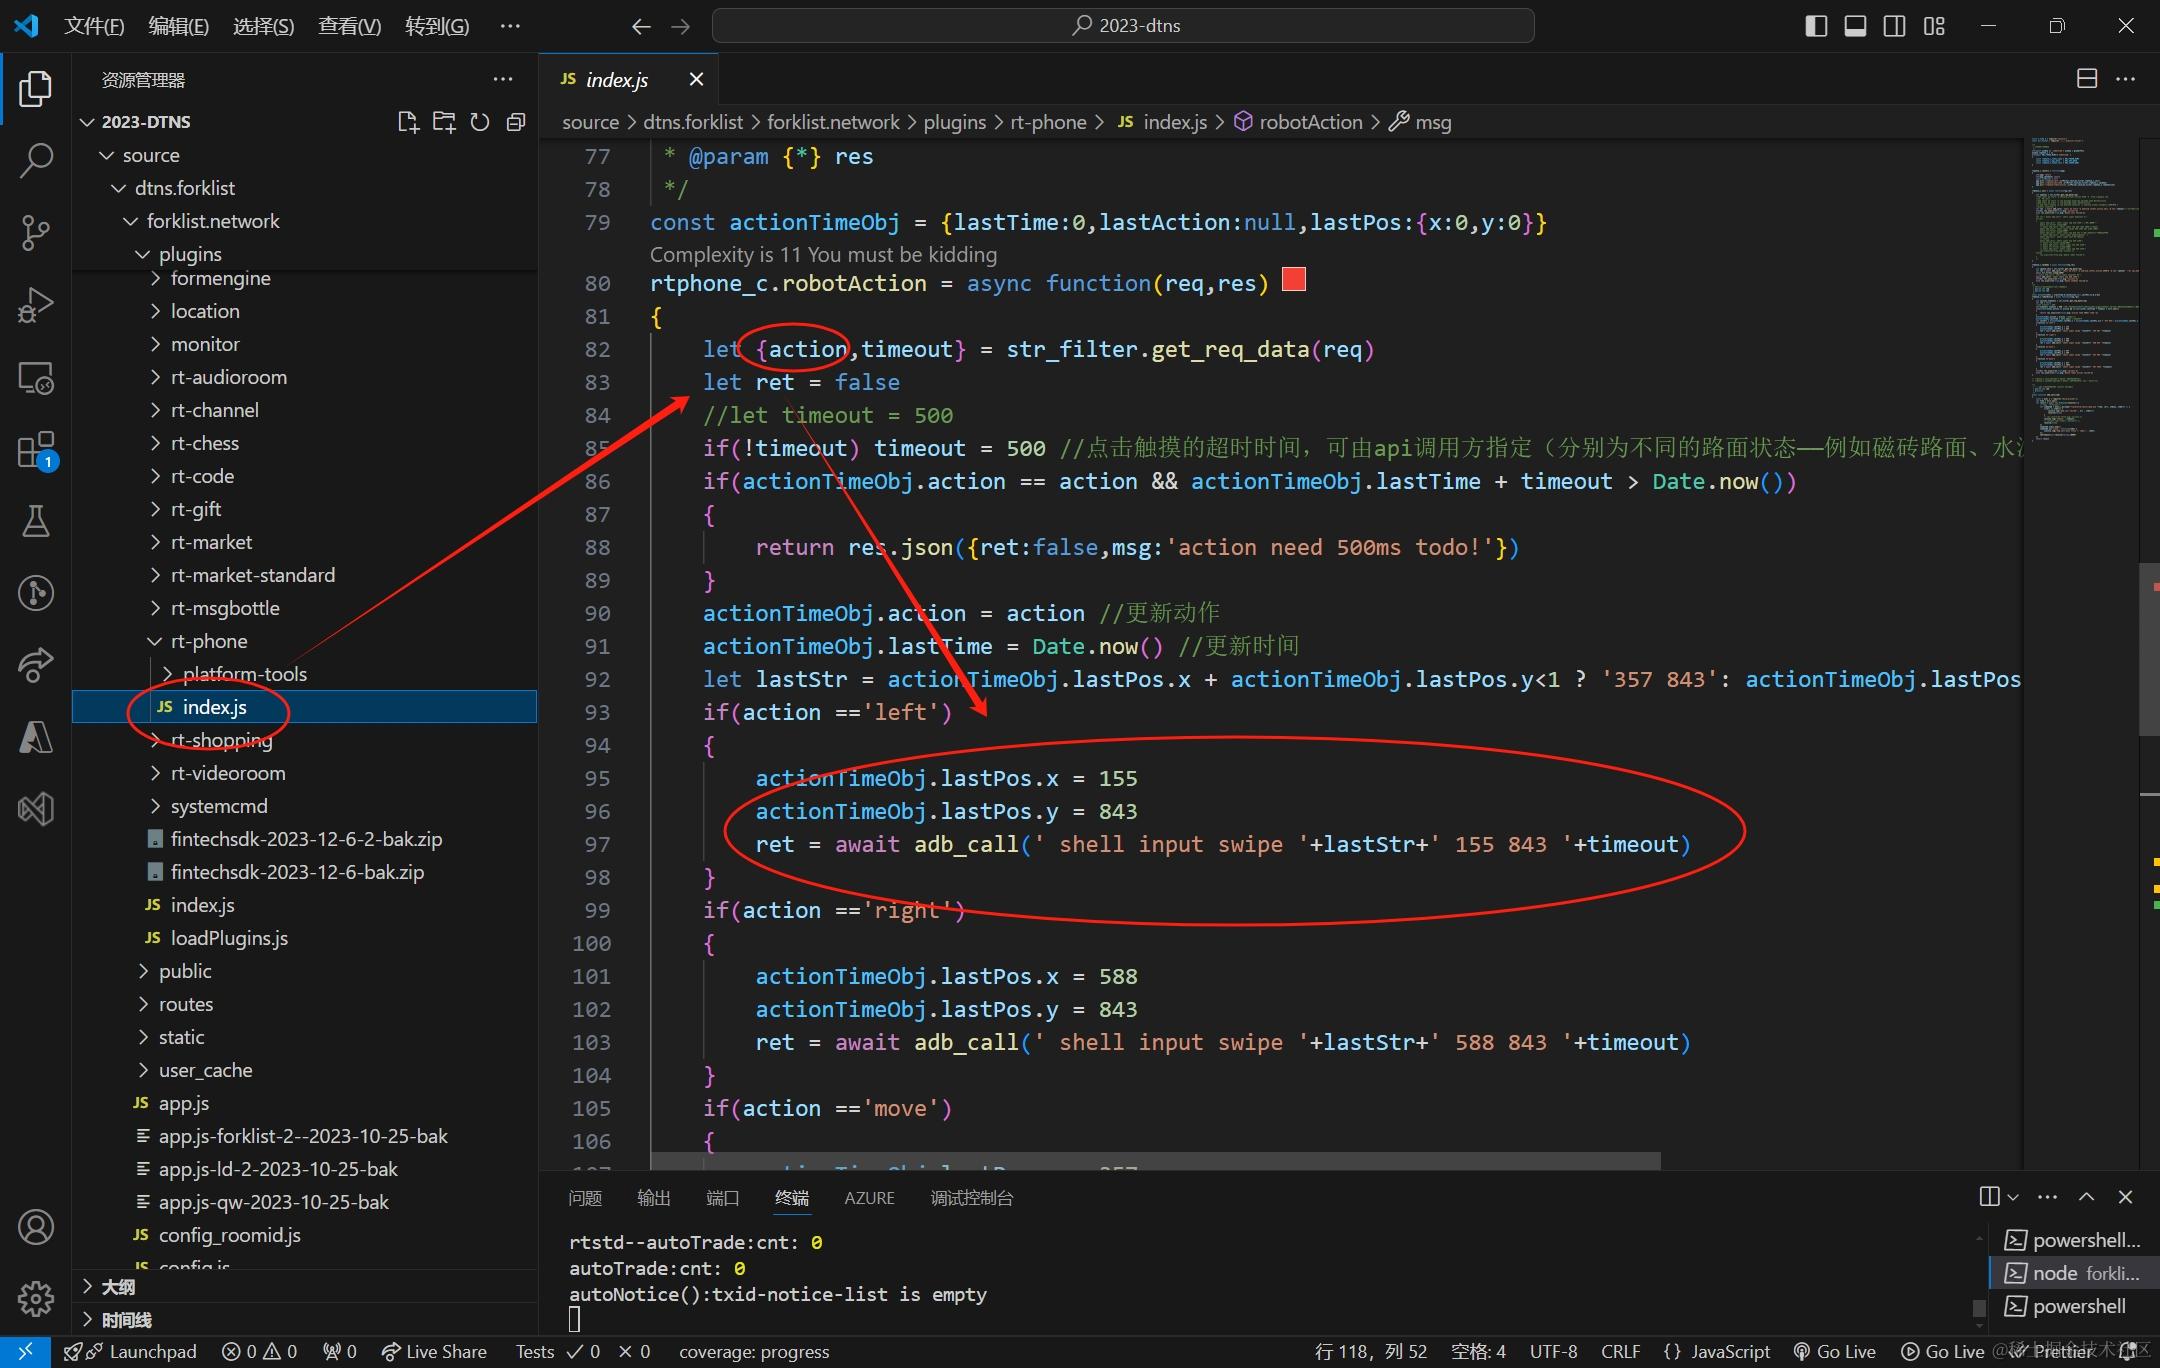Image resolution: width=2160 pixels, height=1368 pixels.
Task: Expand the rt-chess folder
Action: (306, 443)
